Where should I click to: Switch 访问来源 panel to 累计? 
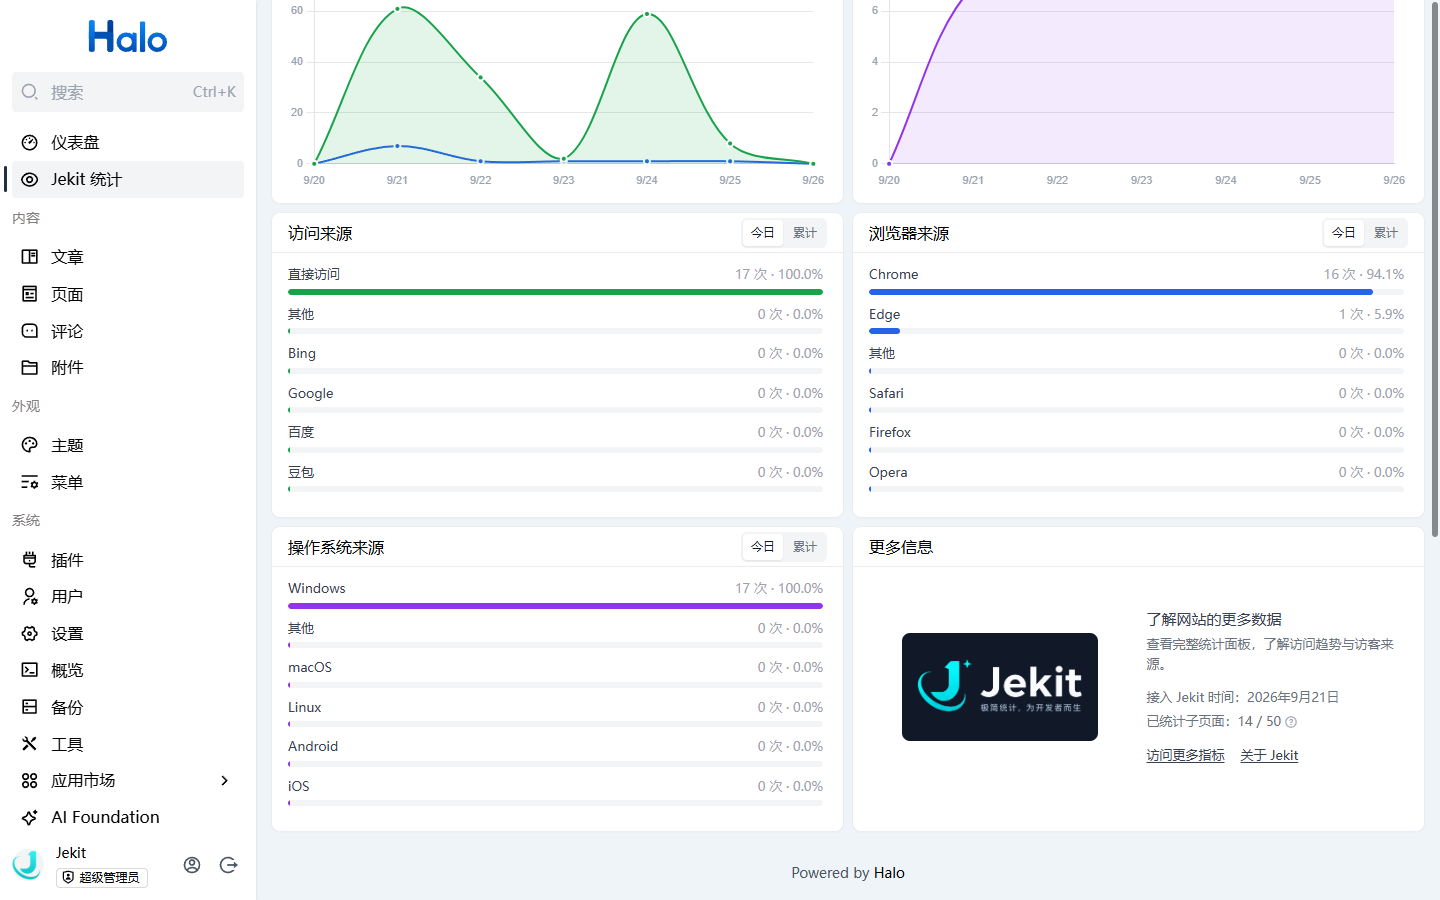click(x=805, y=233)
